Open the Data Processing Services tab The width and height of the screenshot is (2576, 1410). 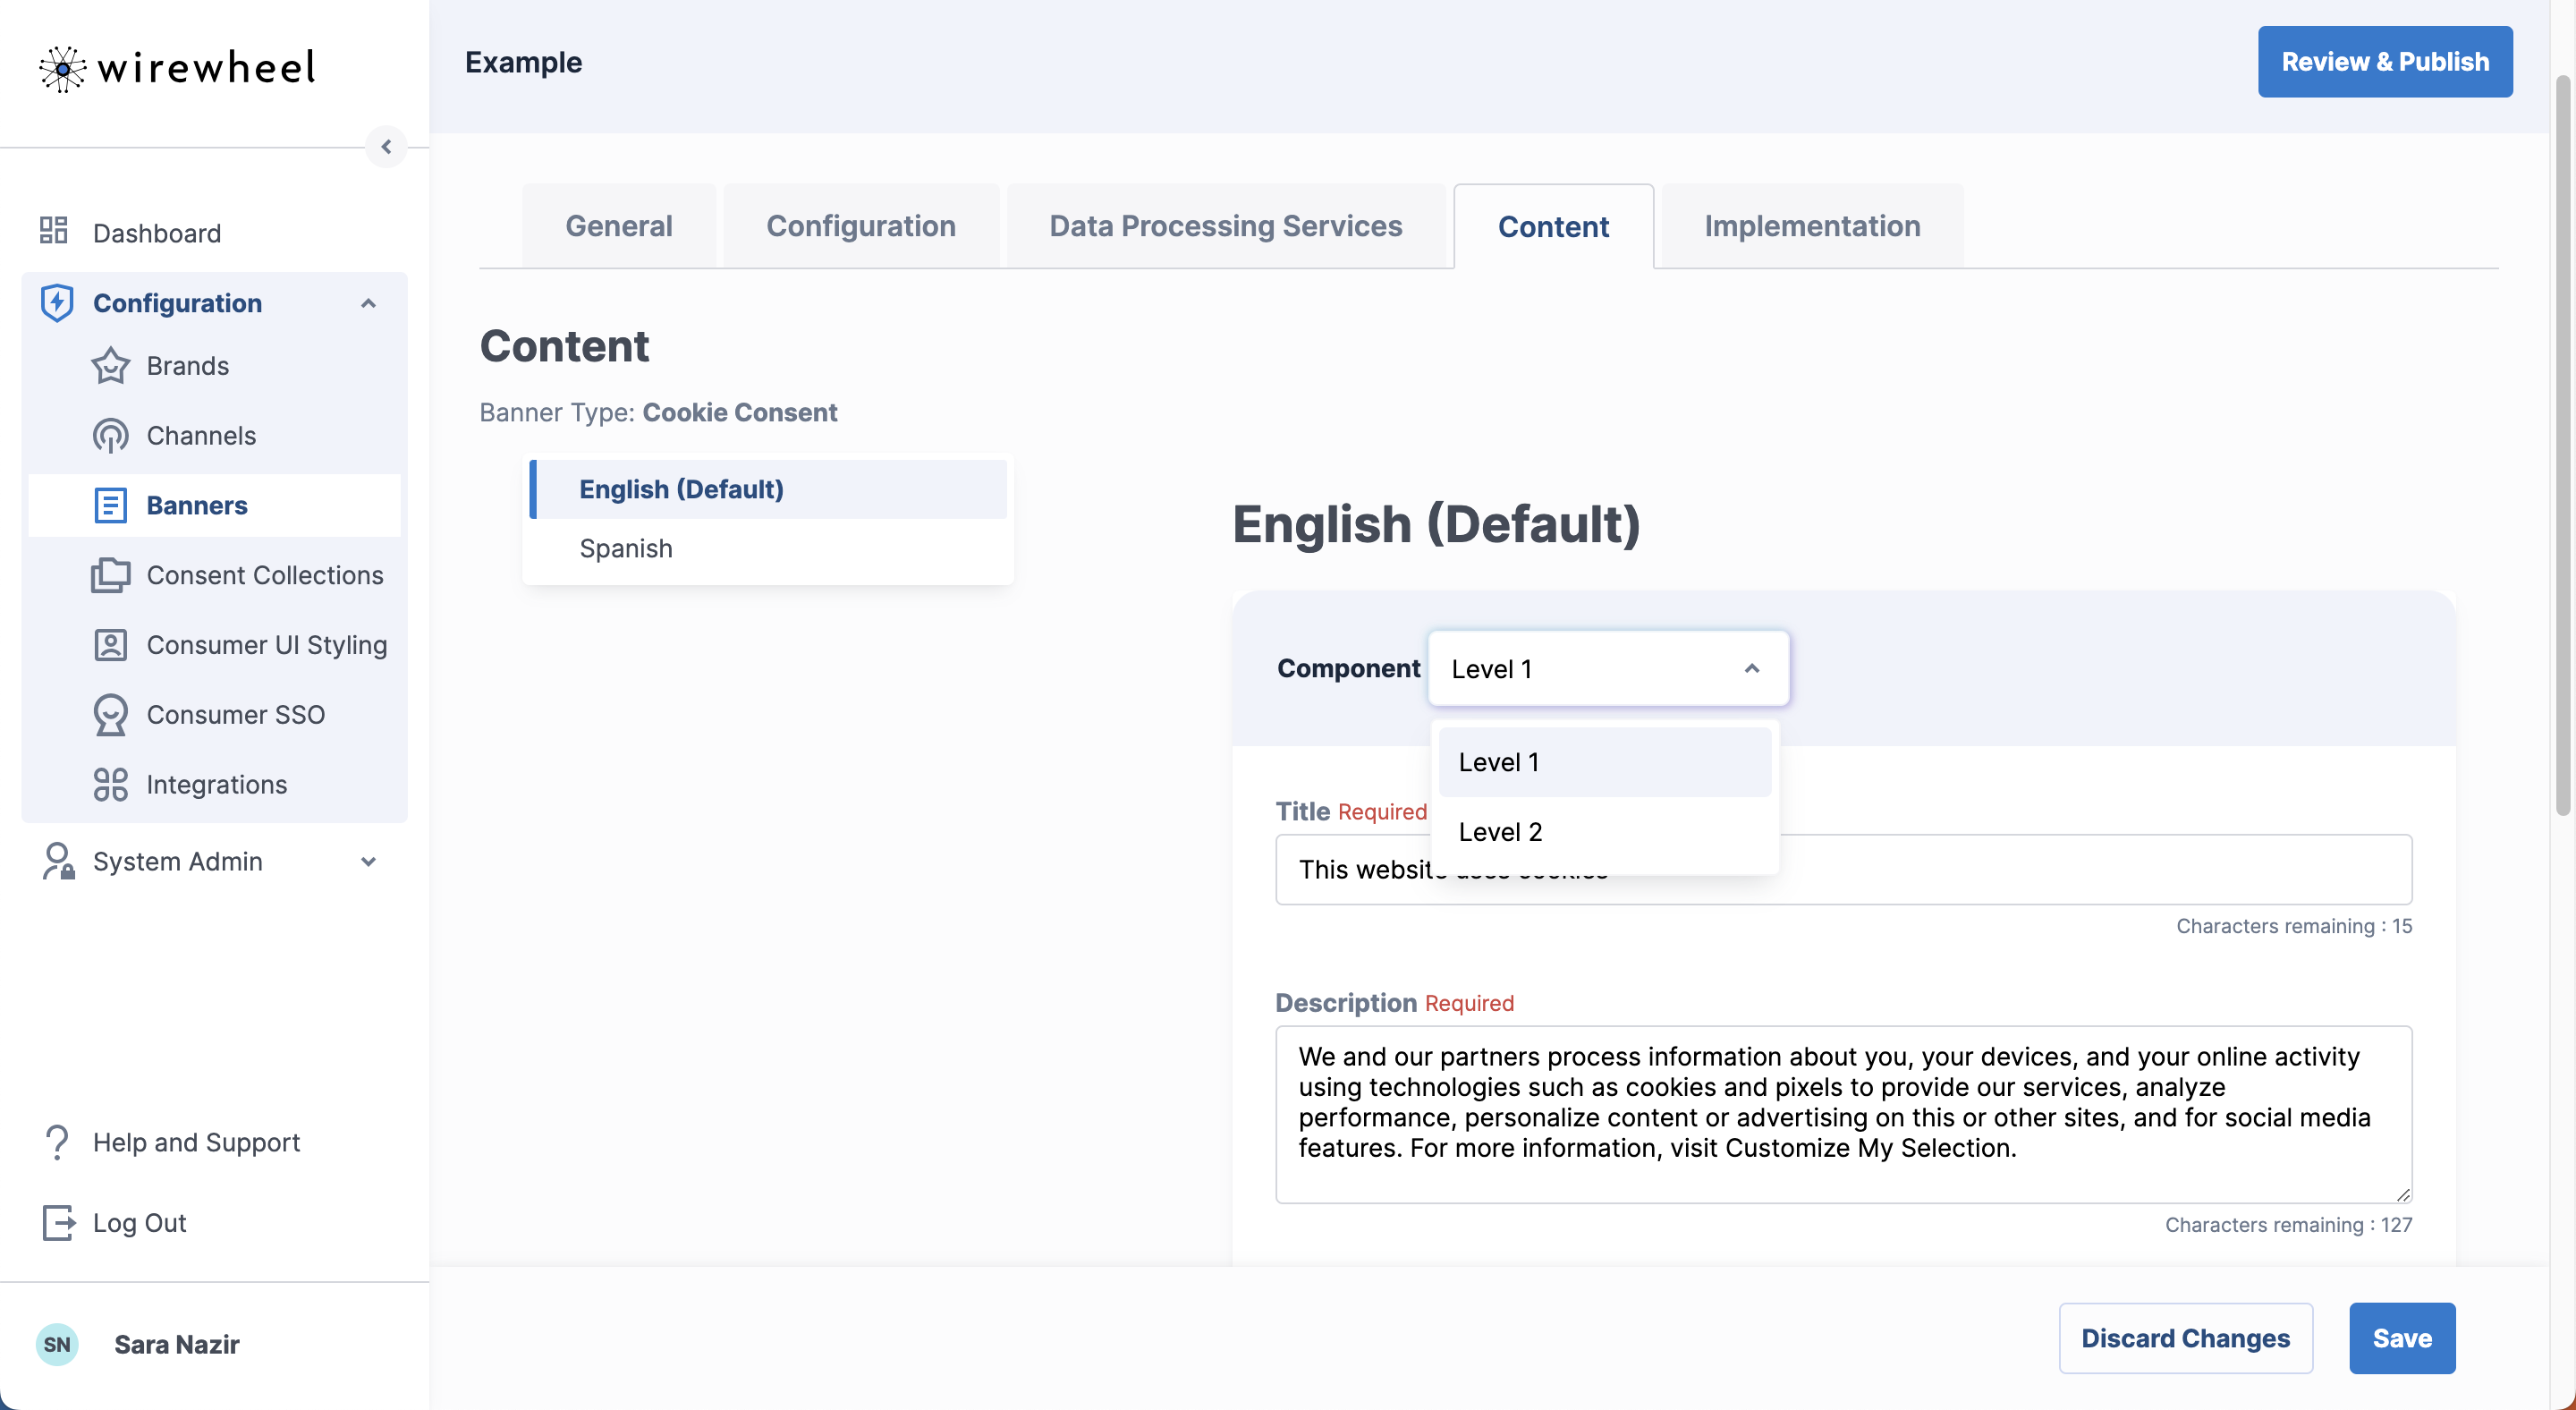[1225, 226]
